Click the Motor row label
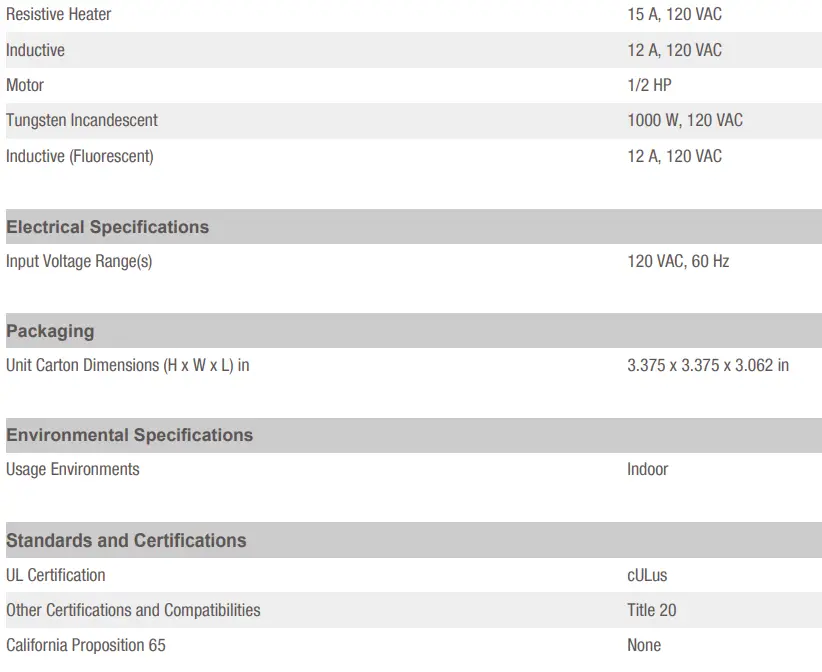822x672 pixels. click(x=25, y=85)
